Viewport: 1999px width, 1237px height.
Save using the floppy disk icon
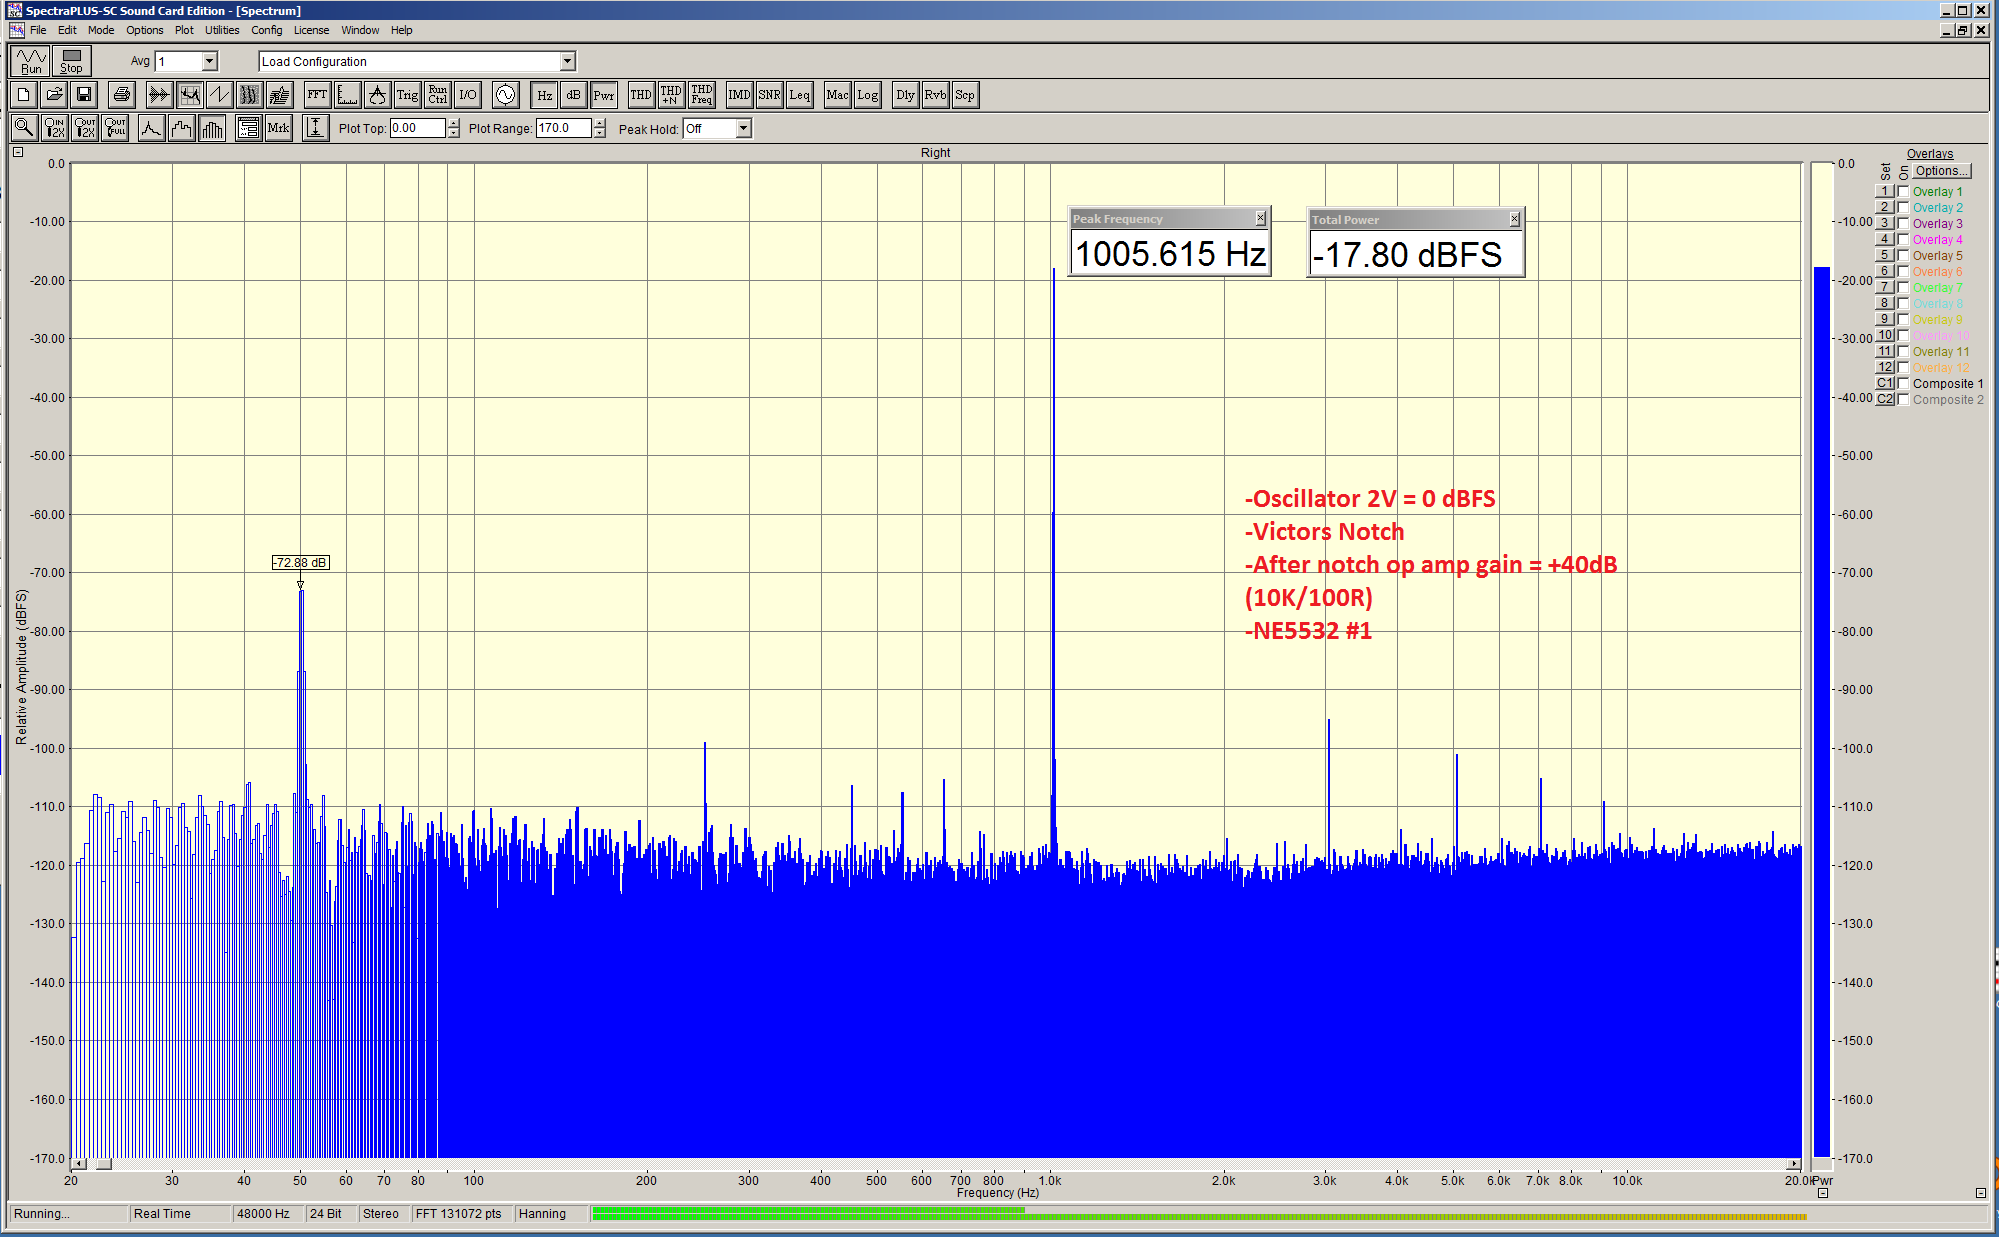tap(84, 95)
